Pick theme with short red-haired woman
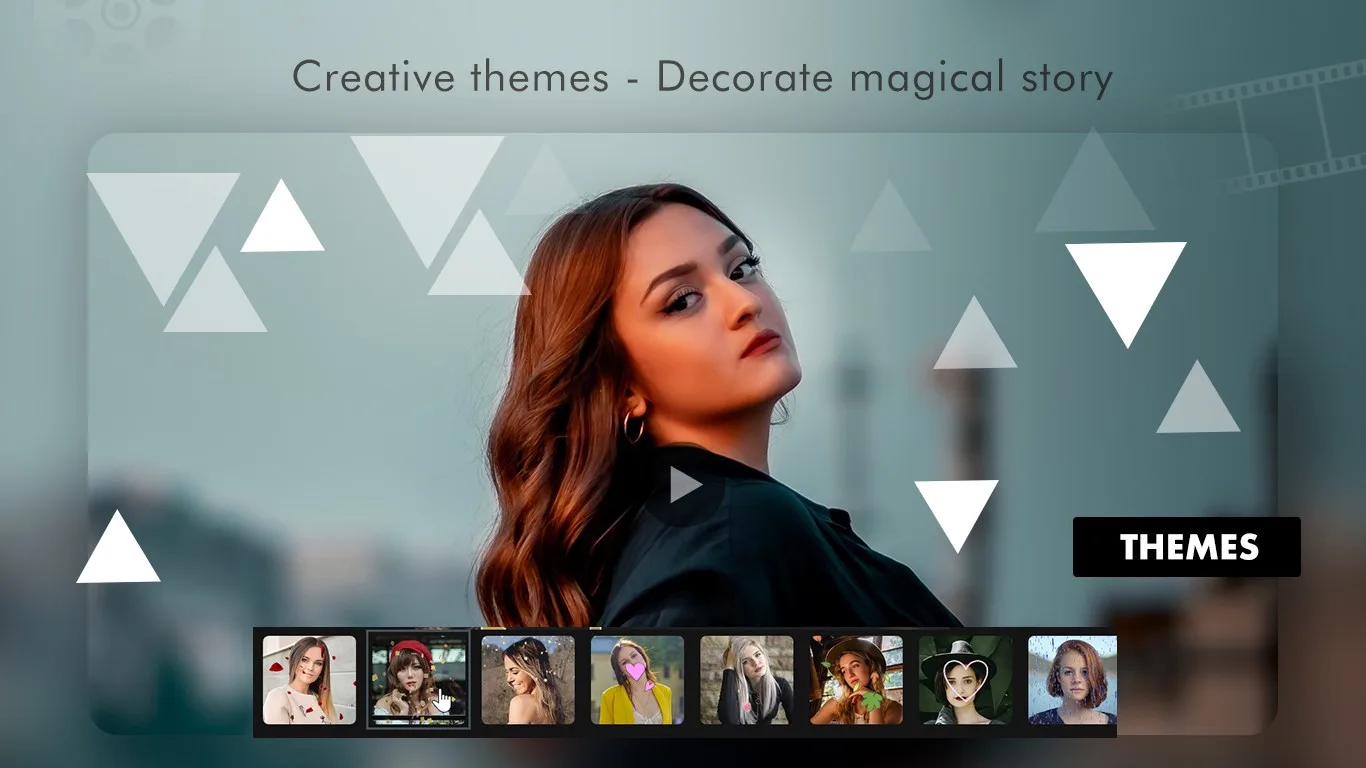 tap(1072, 680)
